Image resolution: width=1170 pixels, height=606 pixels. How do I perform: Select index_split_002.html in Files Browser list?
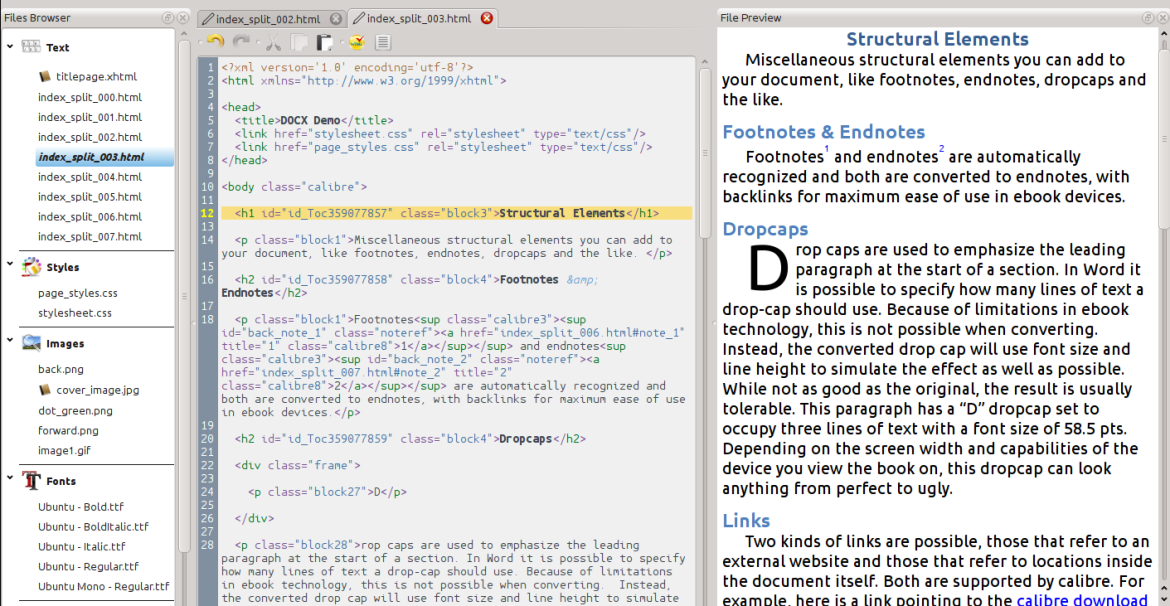[x=90, y=137]
